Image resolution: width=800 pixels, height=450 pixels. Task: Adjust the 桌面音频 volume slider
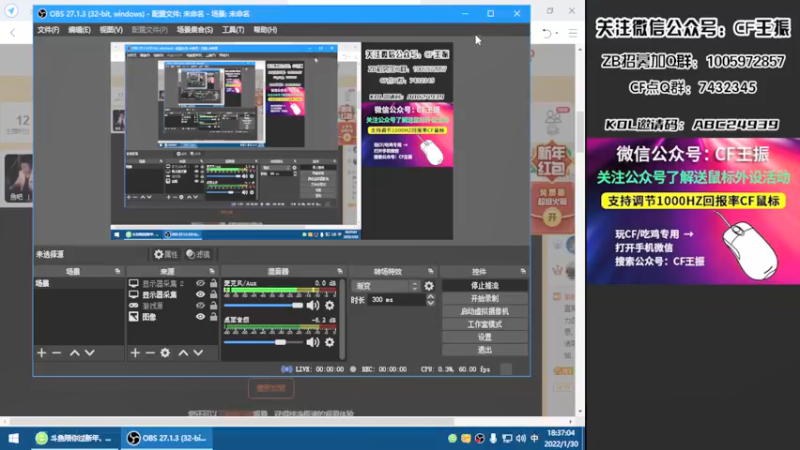click(263, 342)
